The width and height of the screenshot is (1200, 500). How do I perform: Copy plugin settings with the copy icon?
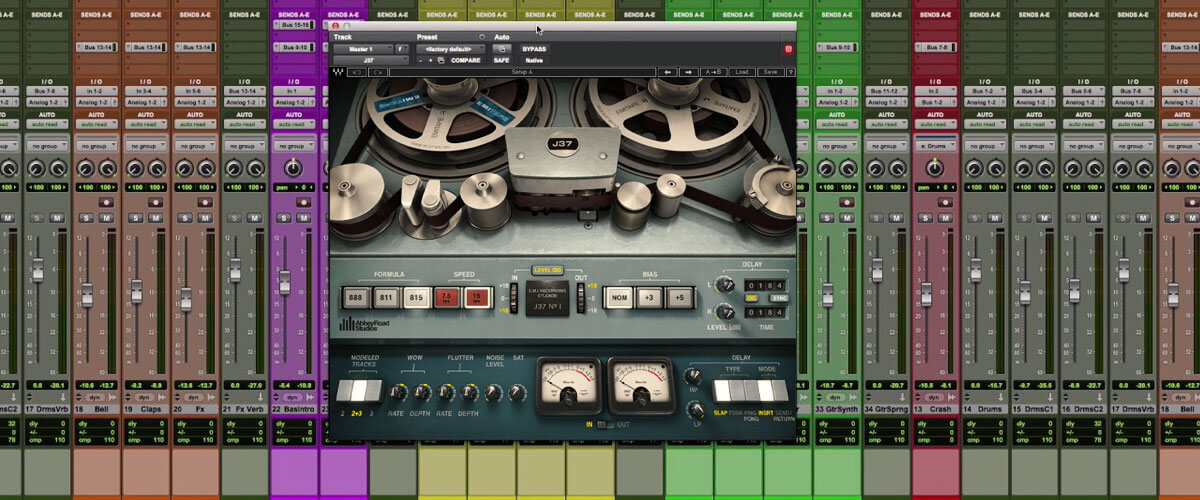(441, 60)
